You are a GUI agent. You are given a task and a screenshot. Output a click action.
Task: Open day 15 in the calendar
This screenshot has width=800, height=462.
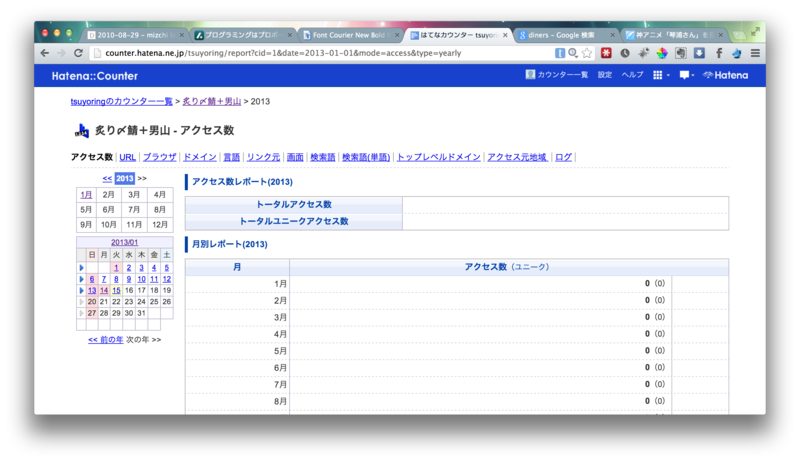[x=116, y=290]
